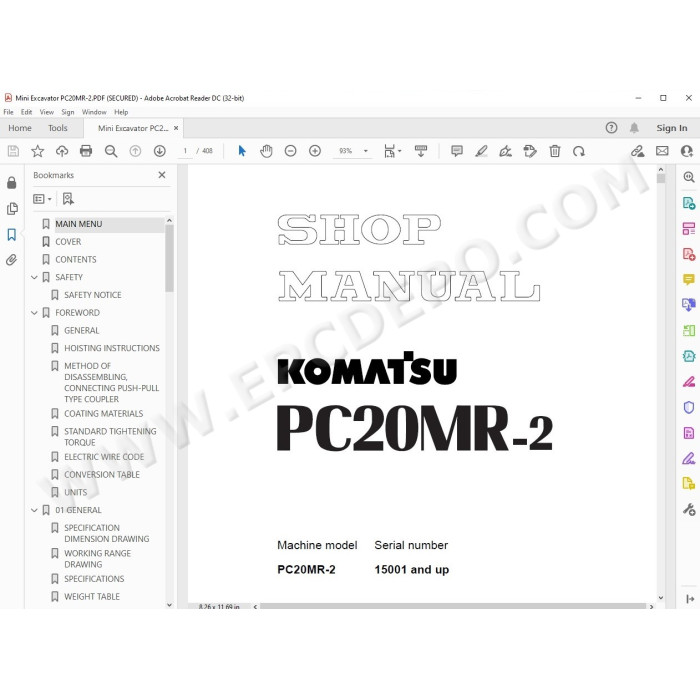The width and height of the screenshot is (700, 700).
Task: Zoom out with minus button
Action: point(291,151)
